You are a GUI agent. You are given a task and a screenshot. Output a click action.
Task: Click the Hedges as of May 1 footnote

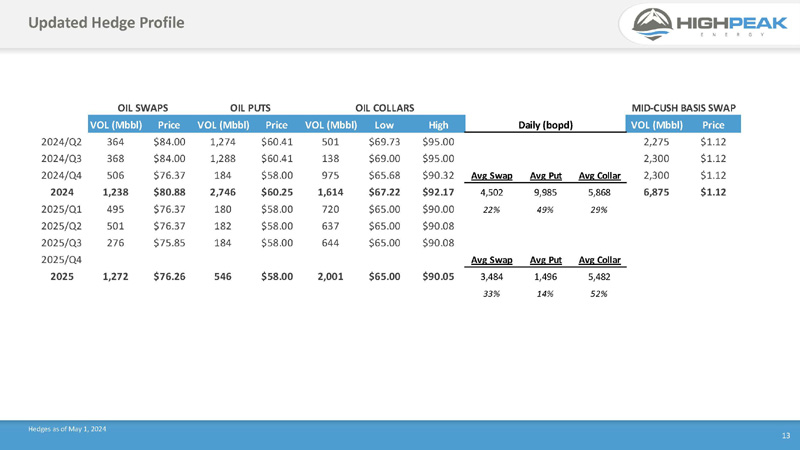(x=67, y=429)
